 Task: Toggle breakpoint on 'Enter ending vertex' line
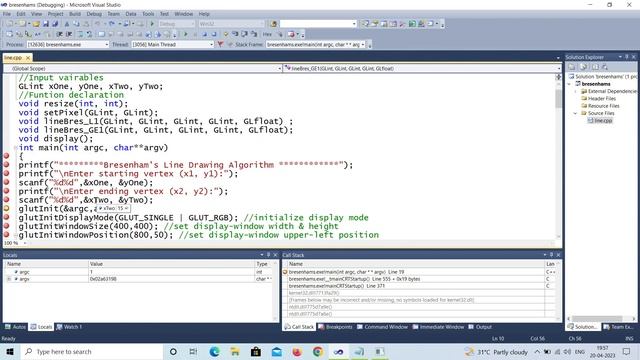pyautogui.click(x=7, y=191)
